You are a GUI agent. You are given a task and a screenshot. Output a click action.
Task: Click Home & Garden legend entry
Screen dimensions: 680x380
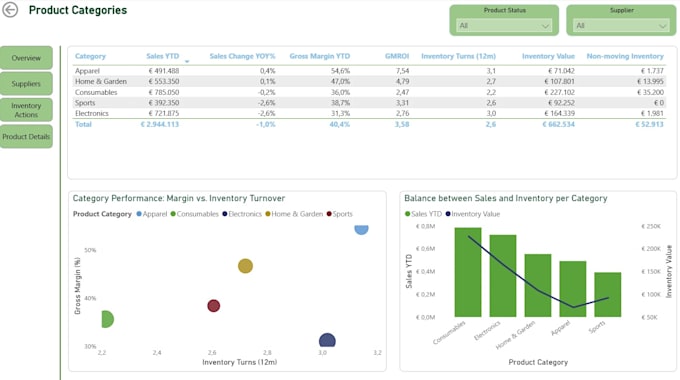tap(294, 214)
